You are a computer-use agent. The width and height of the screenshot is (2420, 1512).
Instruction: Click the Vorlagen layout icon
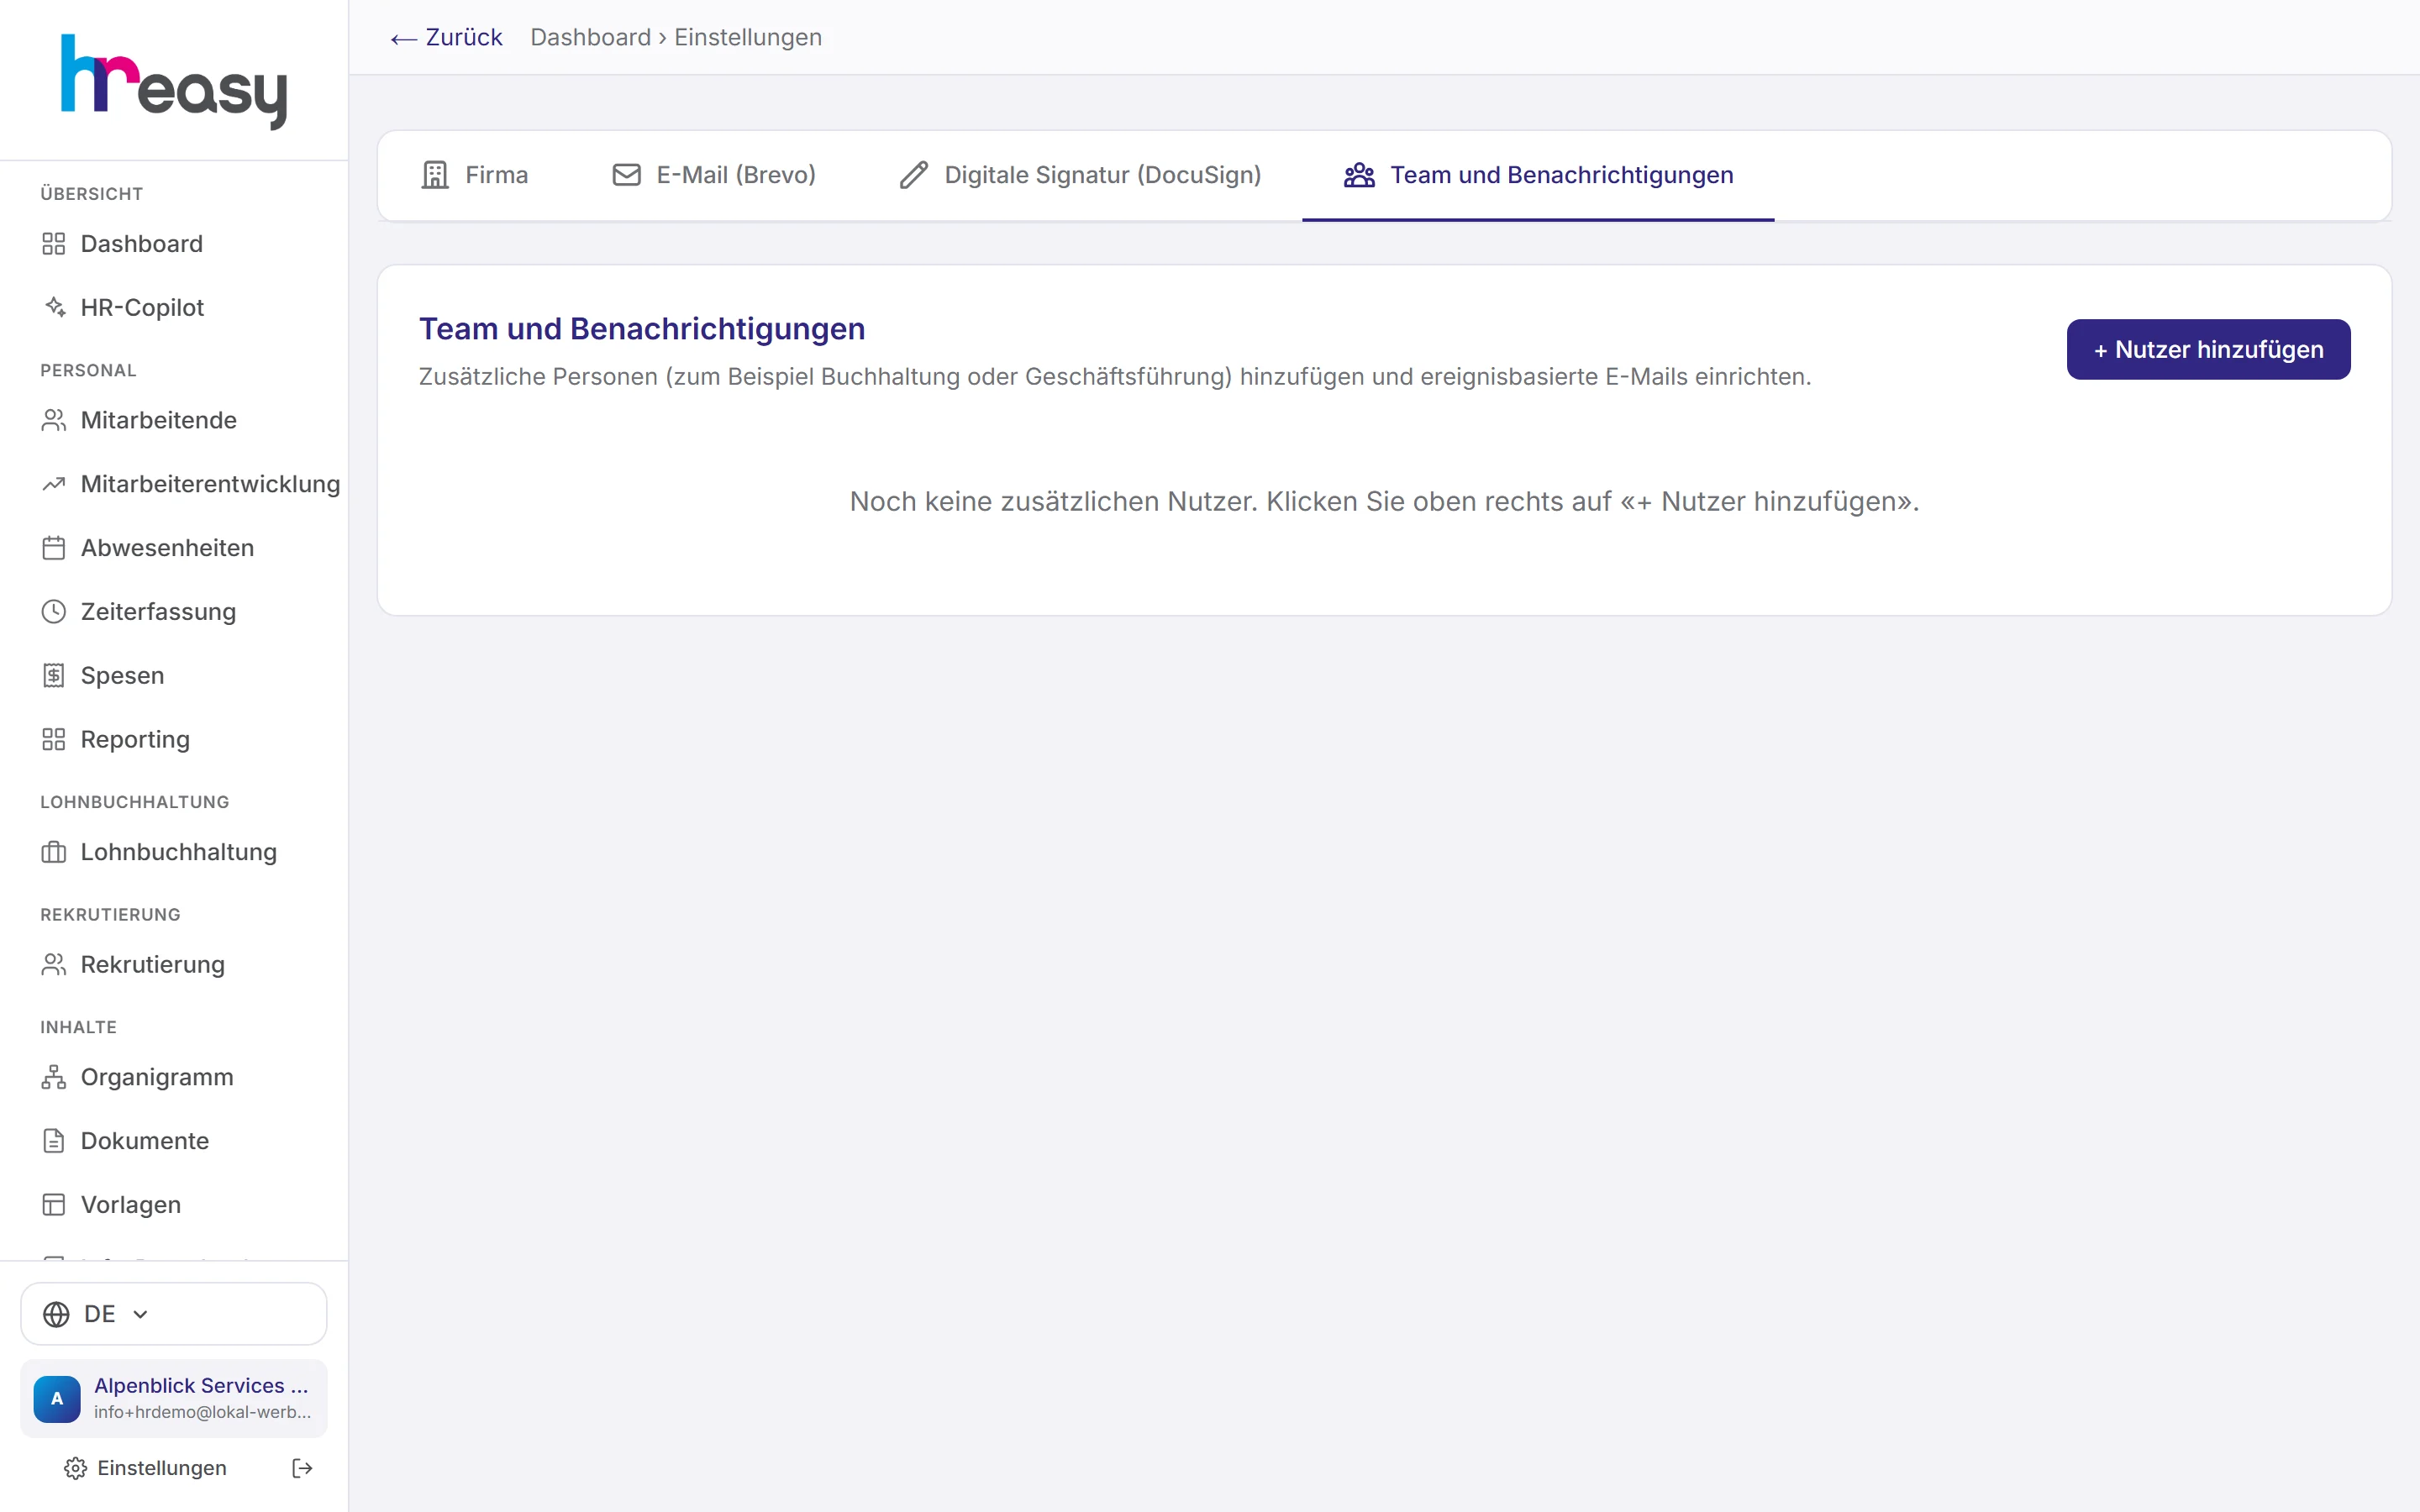pos(54,1205)
